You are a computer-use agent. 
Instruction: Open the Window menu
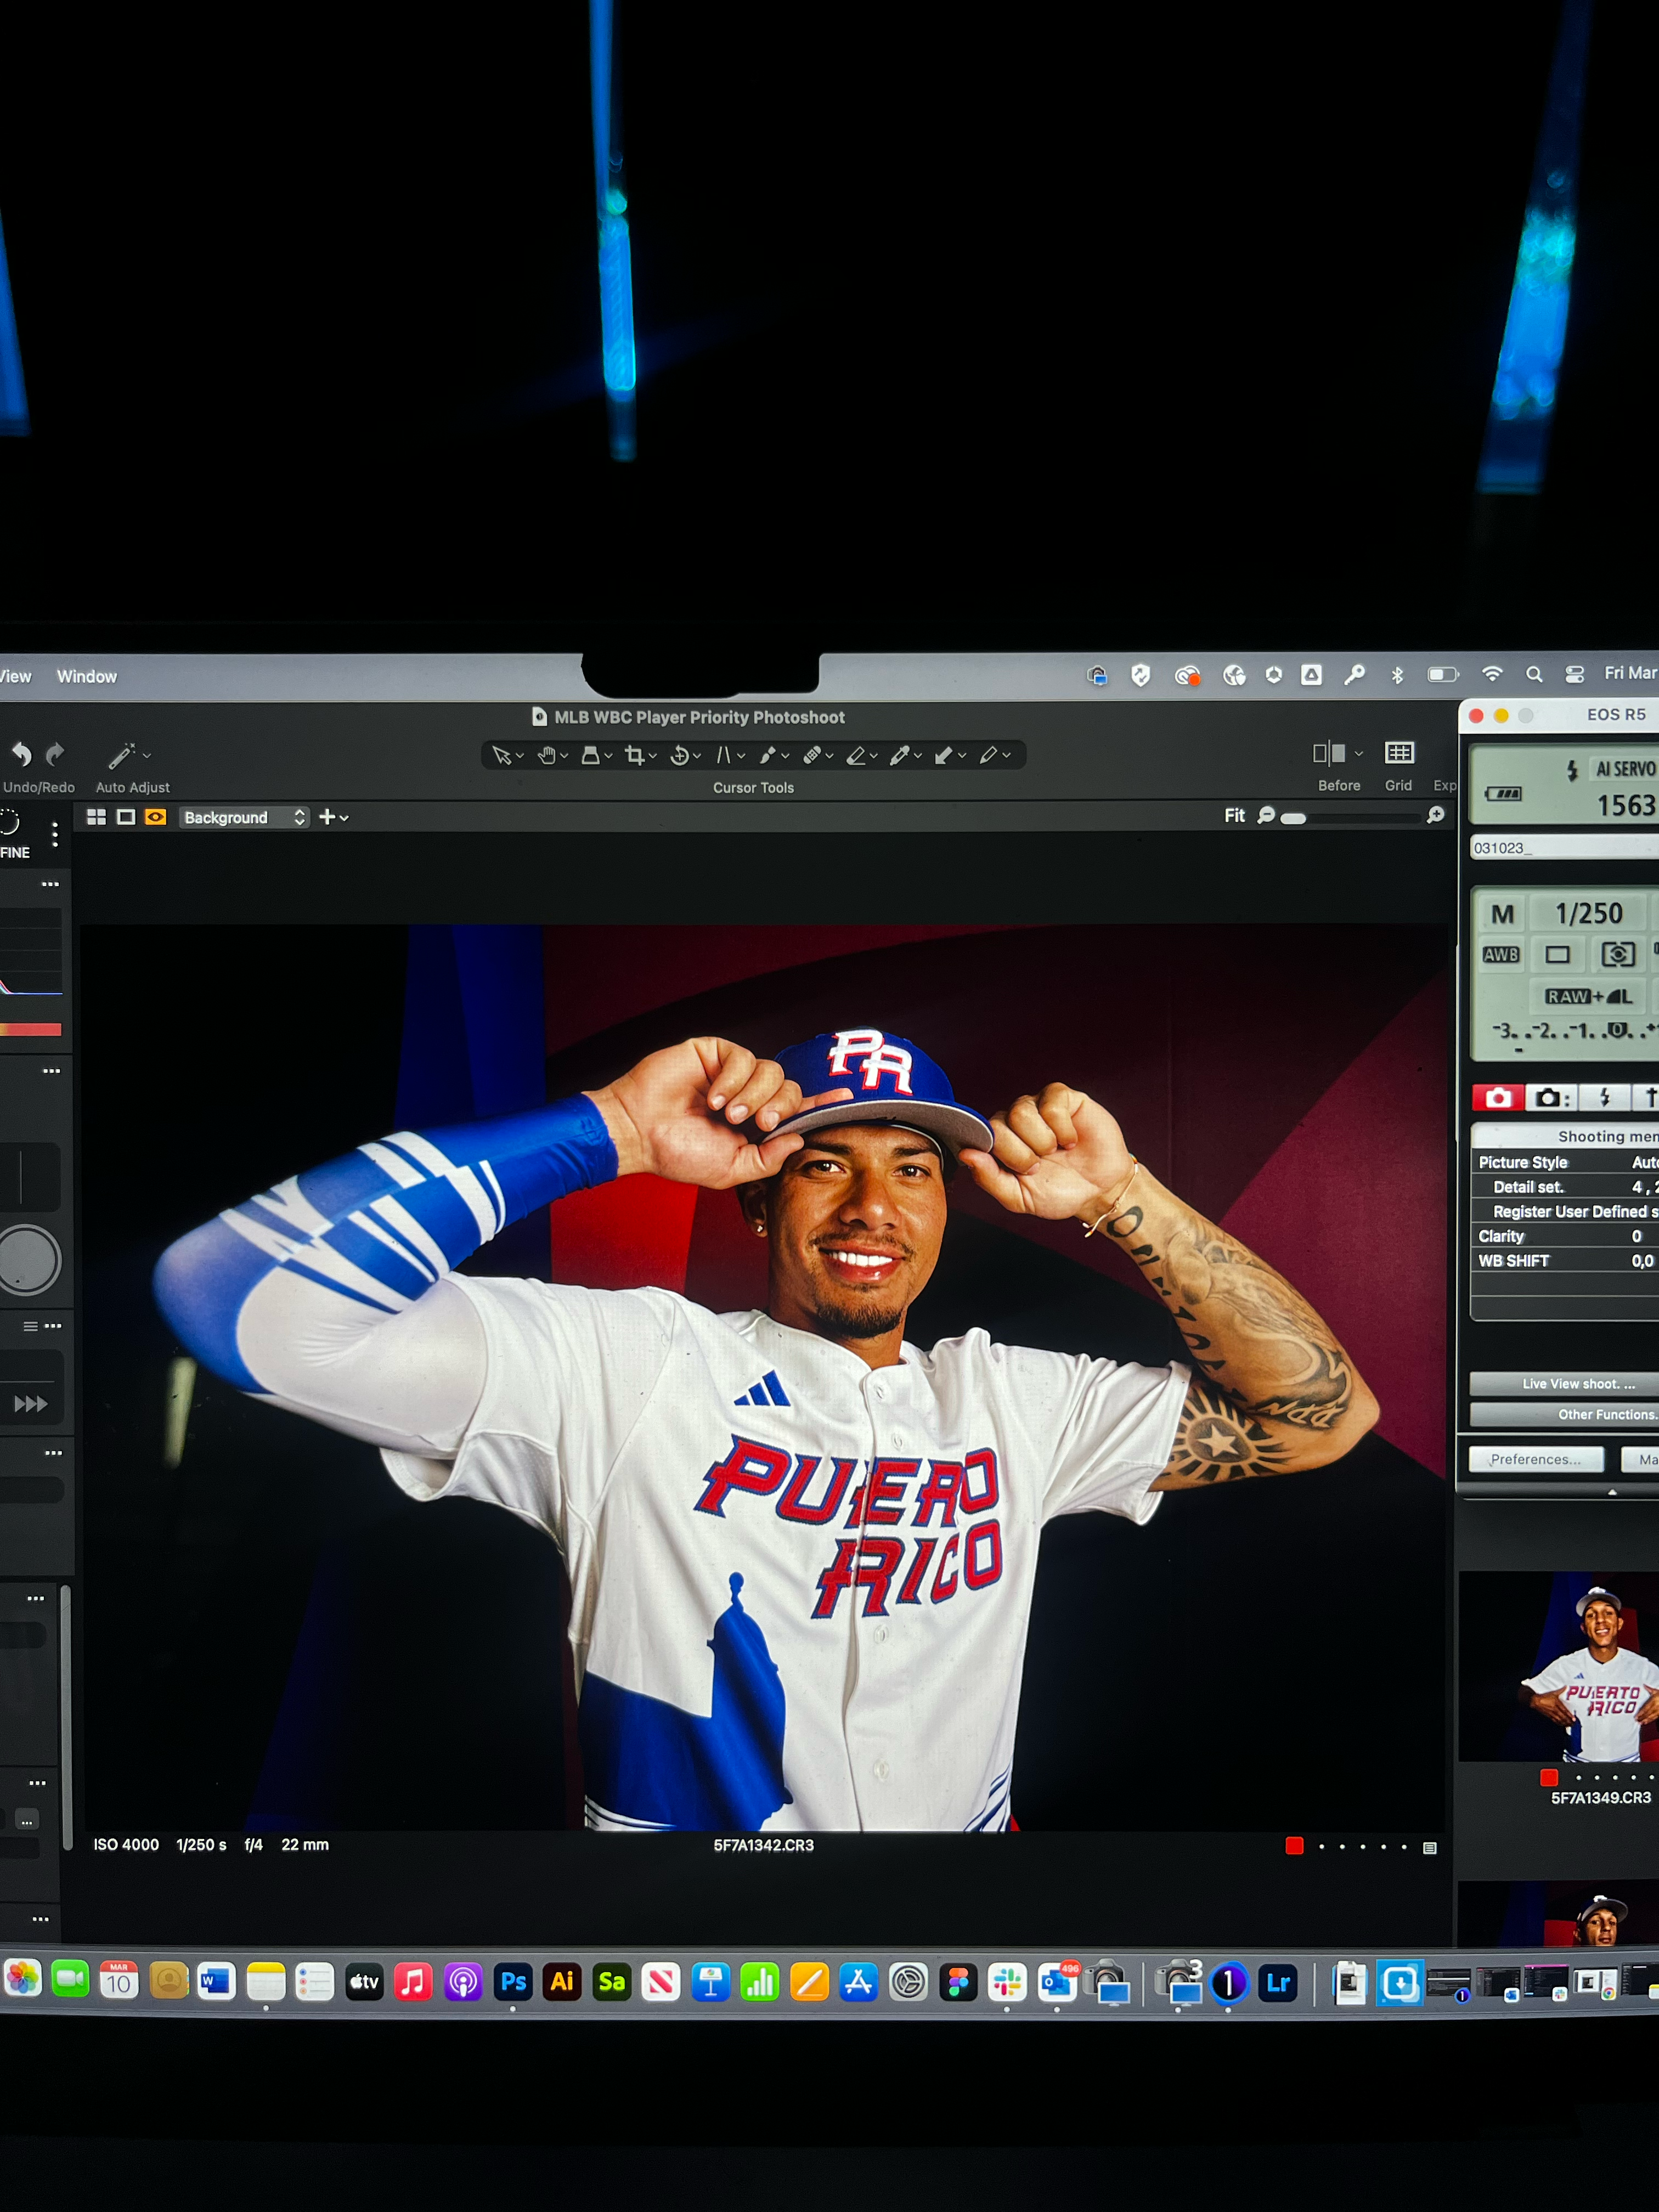coord(86,677)
